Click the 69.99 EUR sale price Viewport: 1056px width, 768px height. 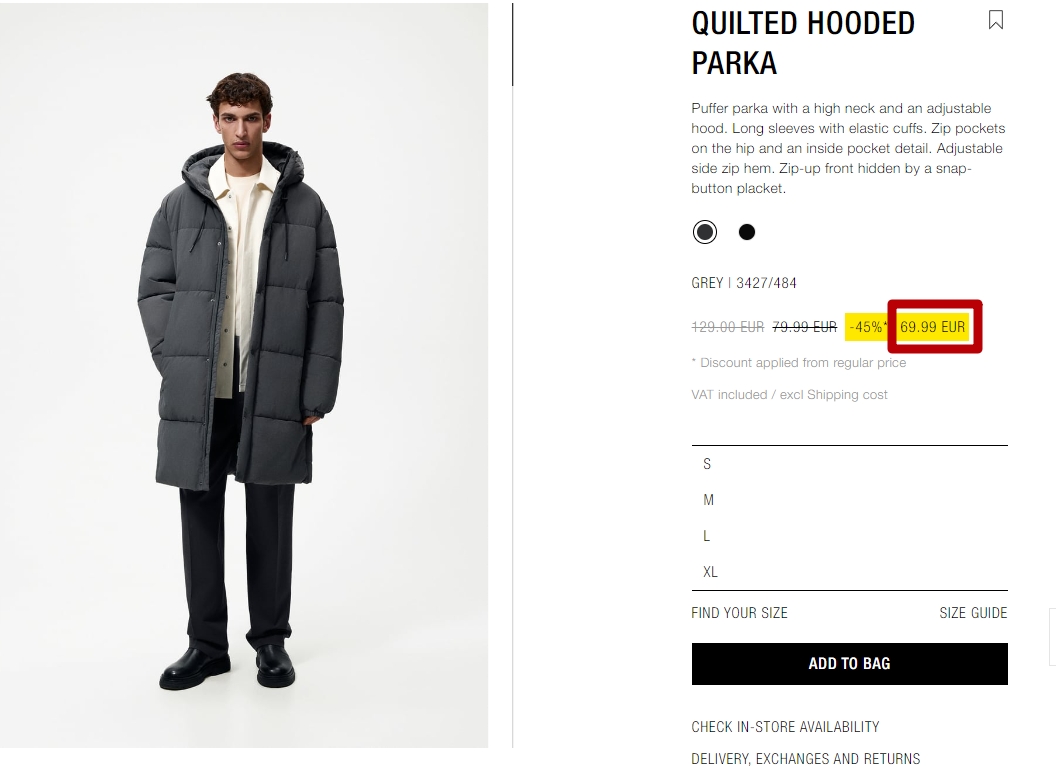click(x=932, y=327)
